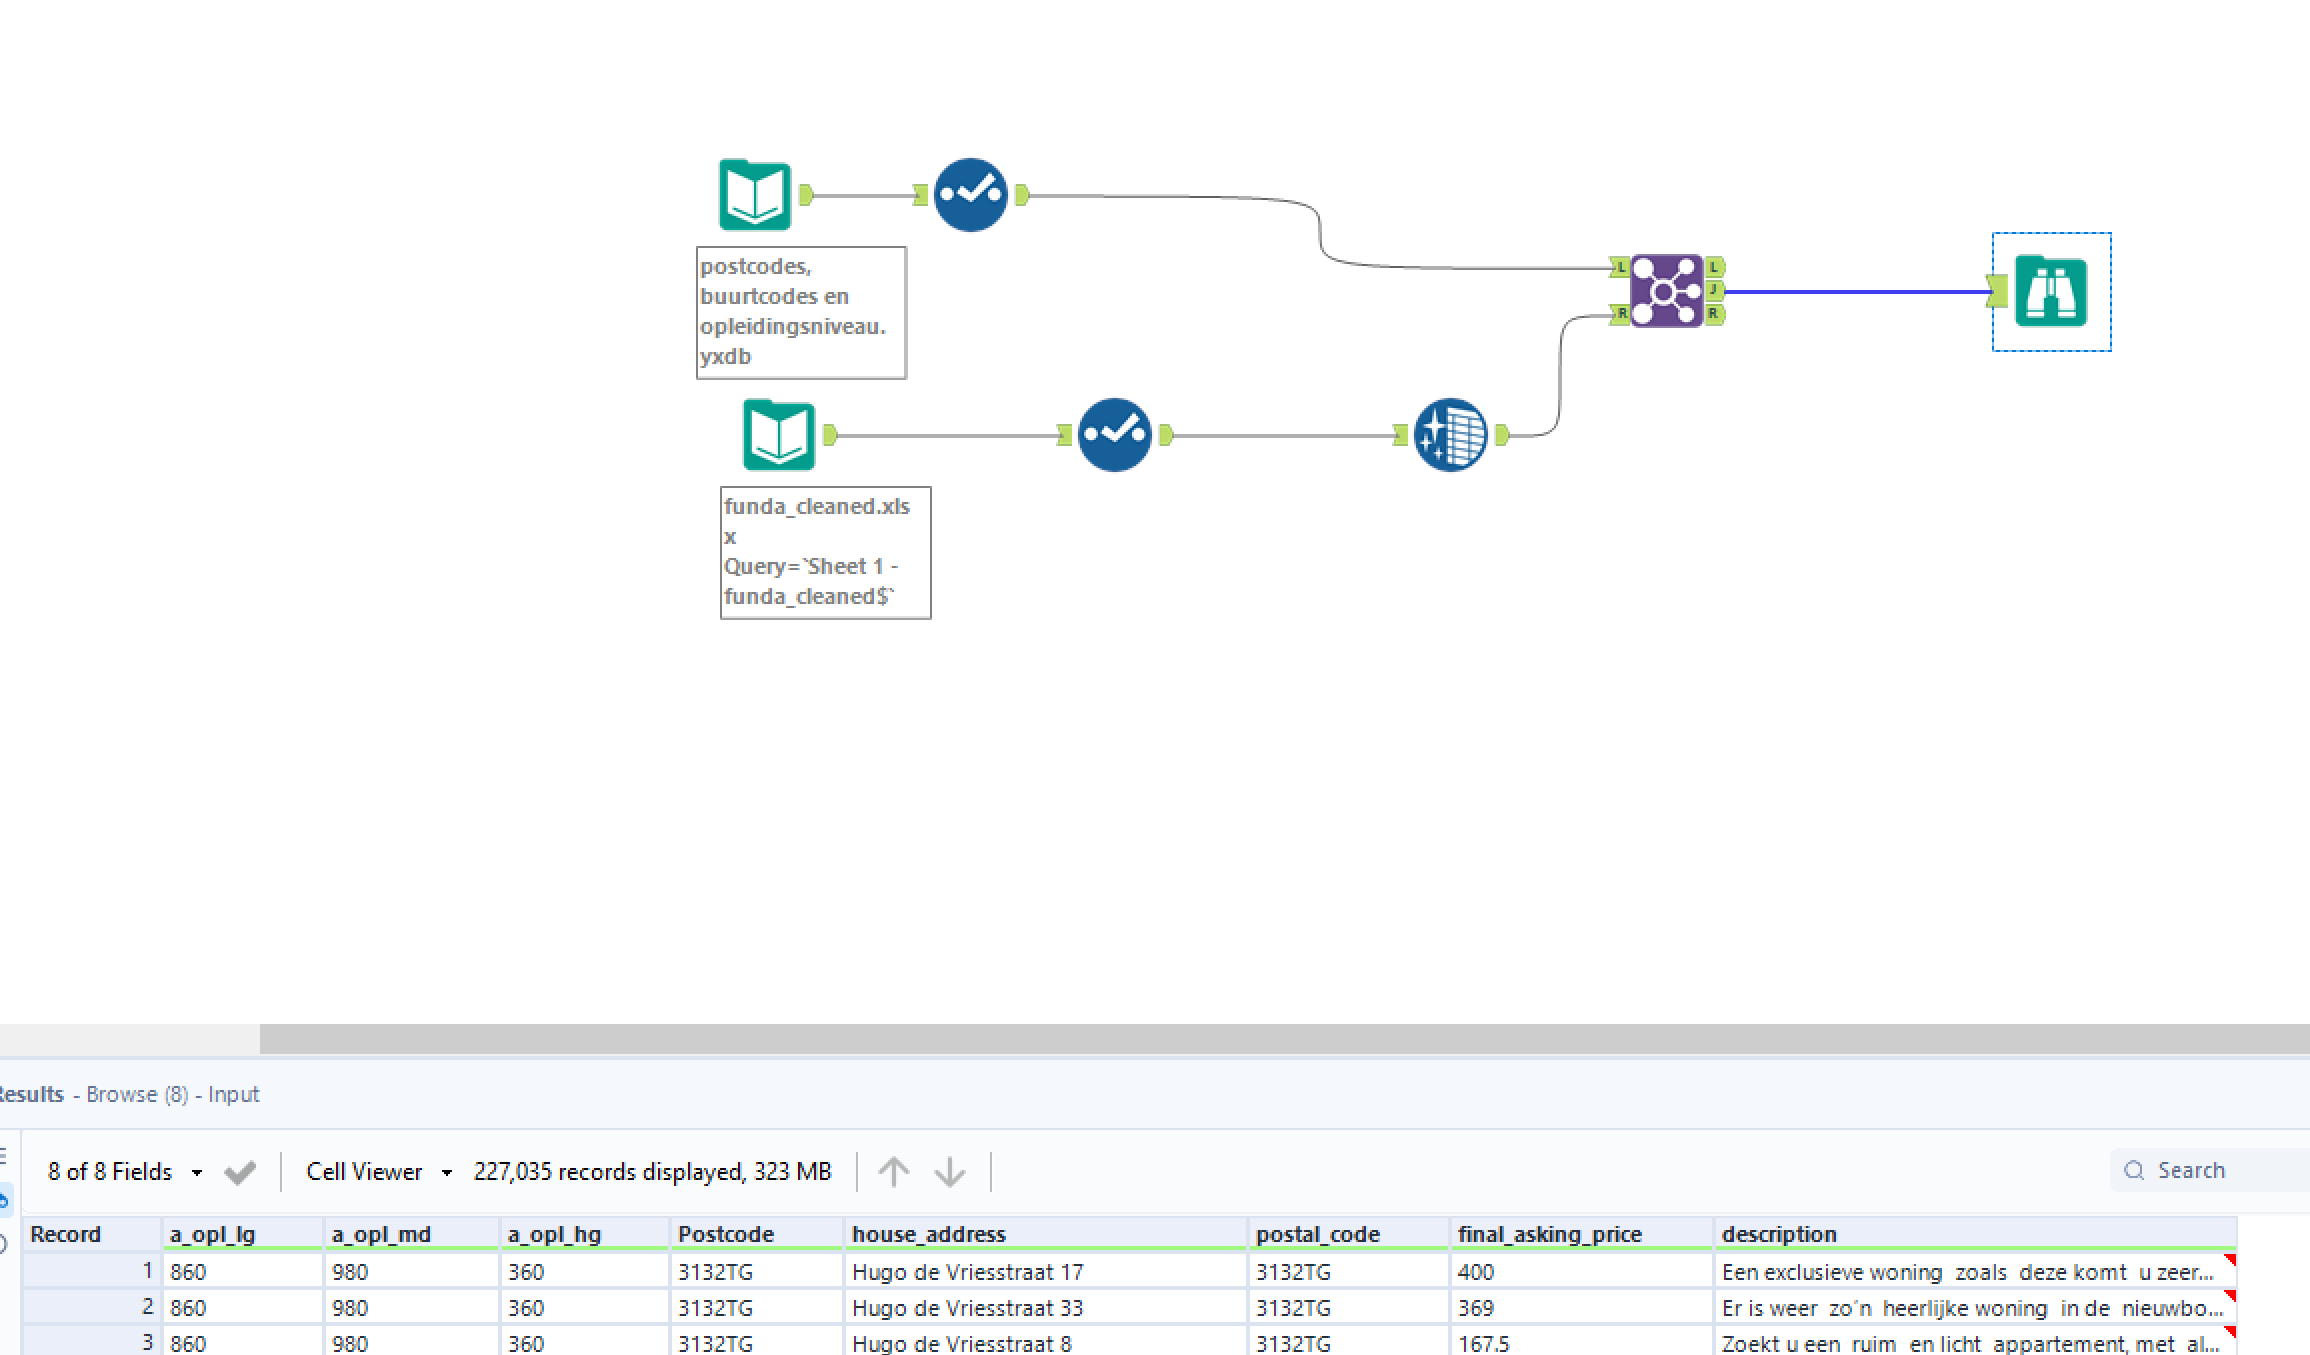This screenshot has height=1355, width=2310.
Task: Open the Cell Viewer dropdown
Action: 379,1172
